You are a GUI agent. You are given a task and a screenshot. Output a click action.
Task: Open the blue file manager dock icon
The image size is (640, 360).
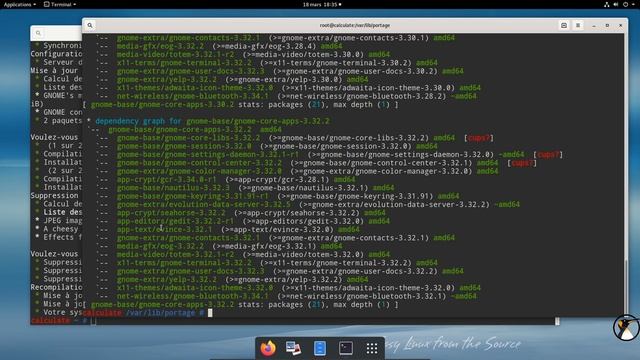320,348
